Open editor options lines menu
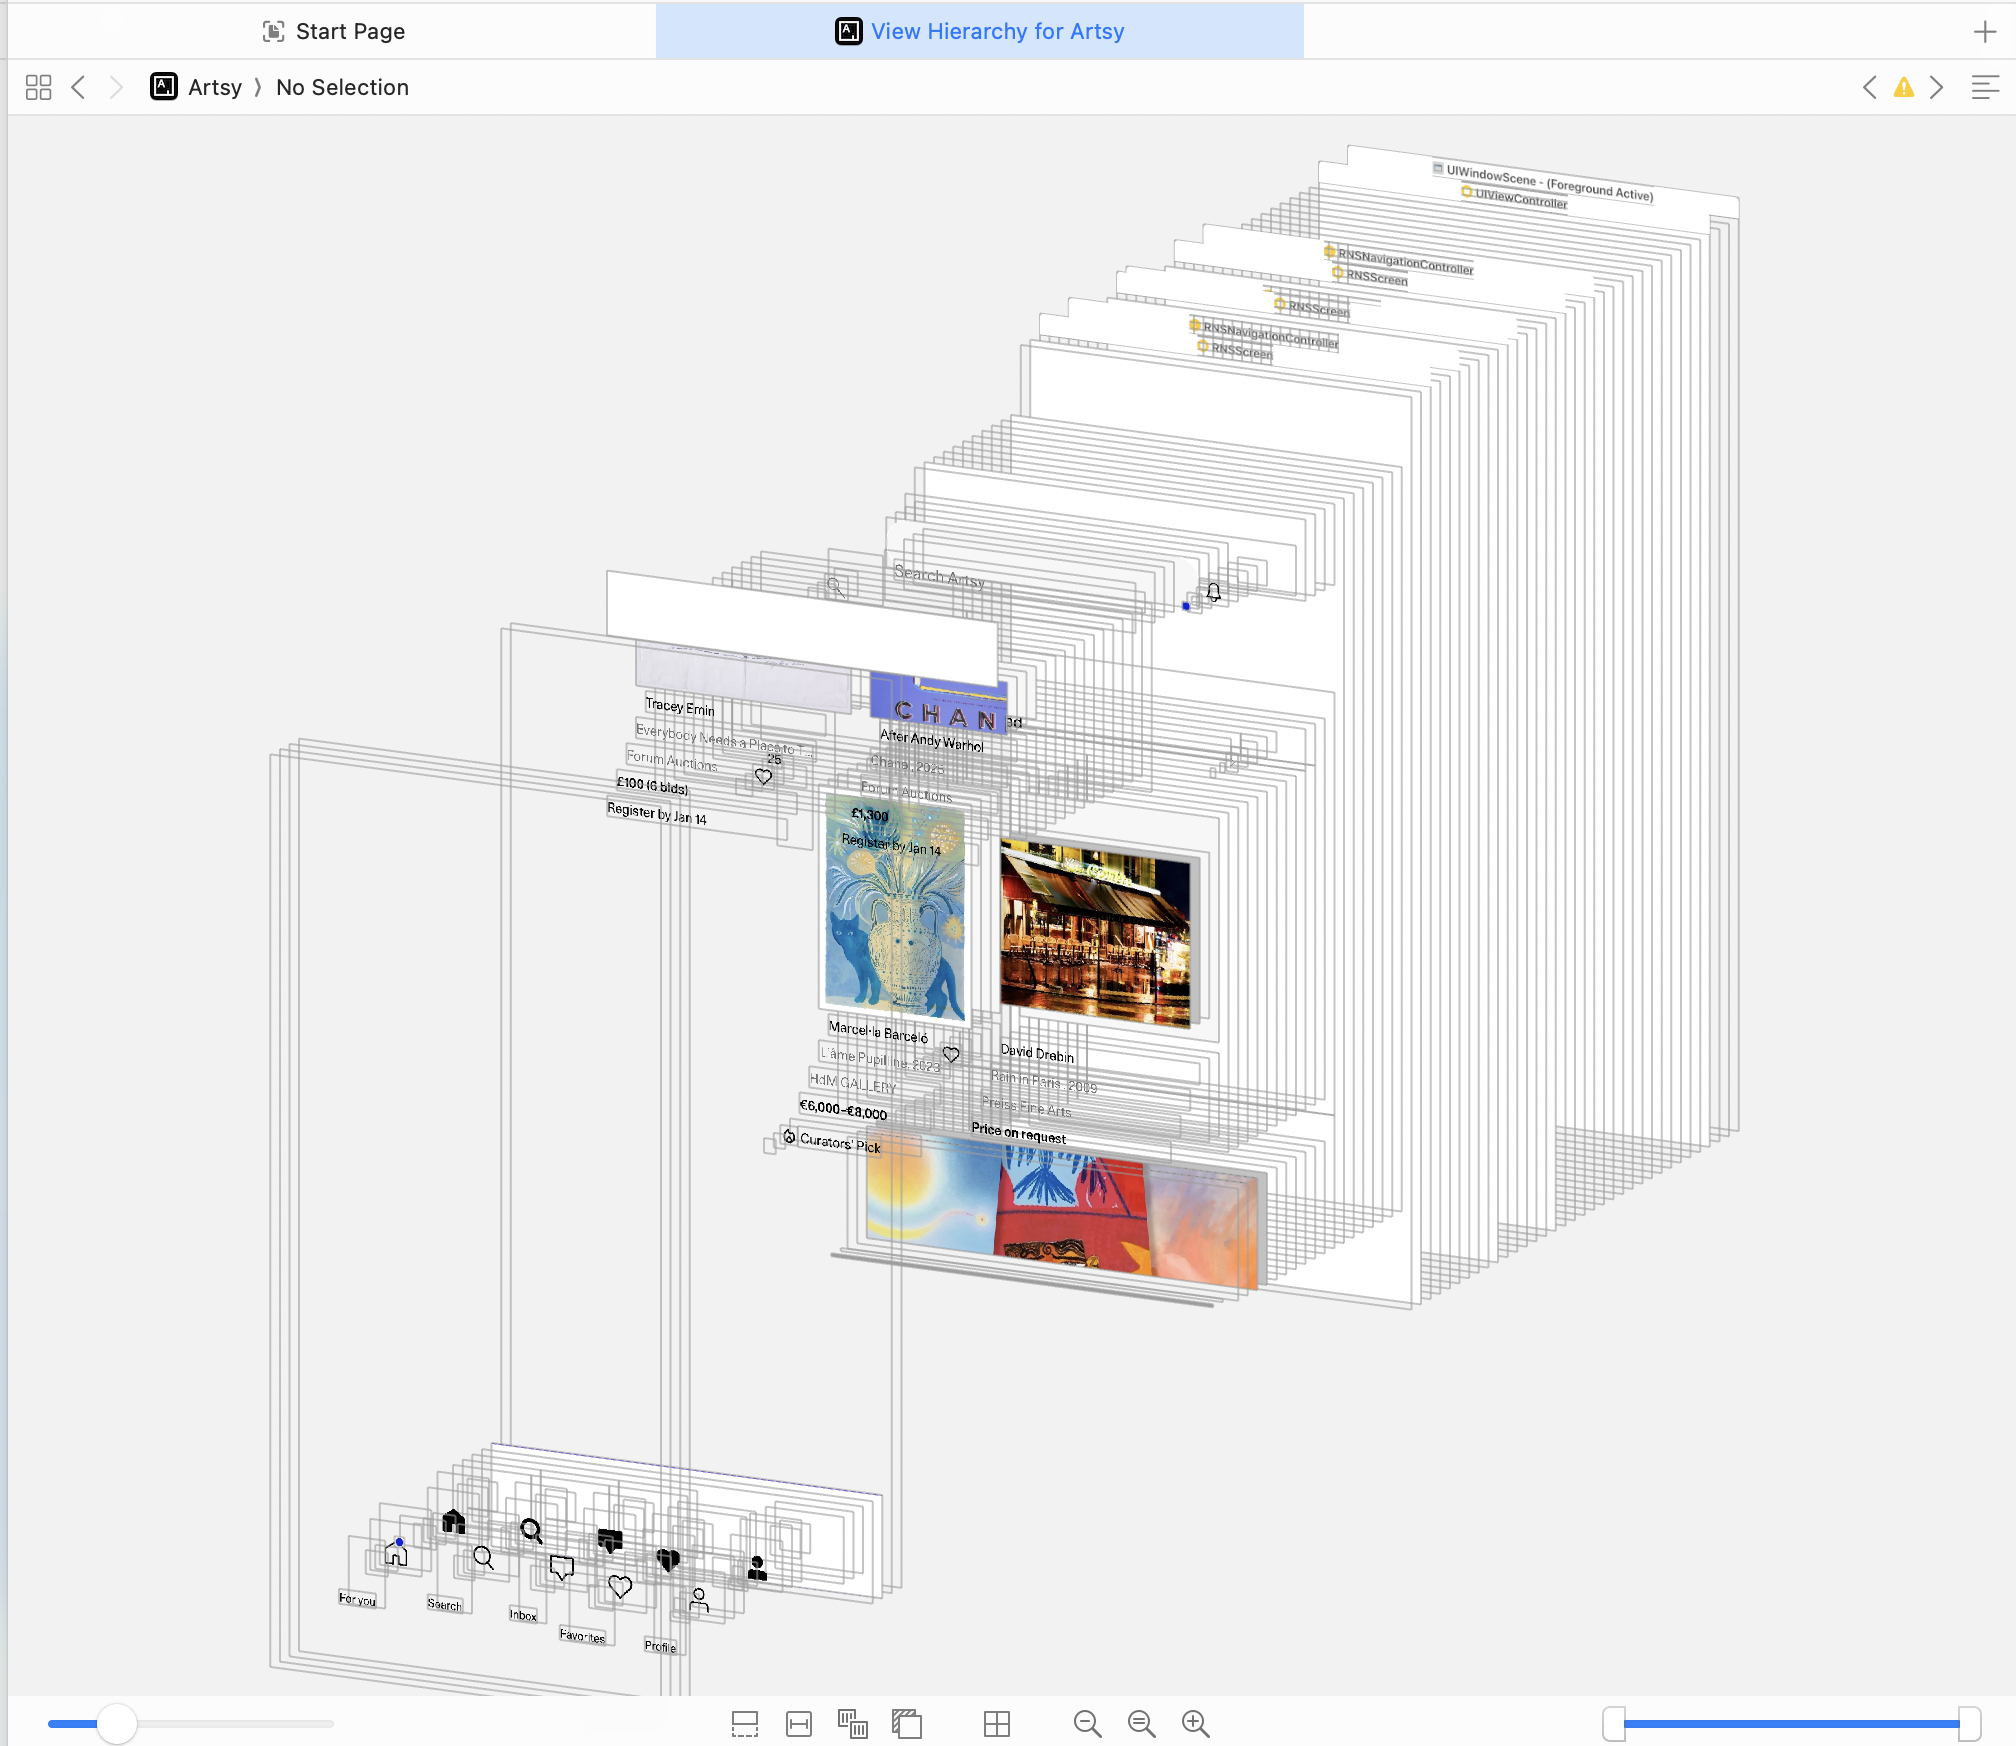The height and width of the screenshot is (1746, 2016). (x=1985, y=87)
